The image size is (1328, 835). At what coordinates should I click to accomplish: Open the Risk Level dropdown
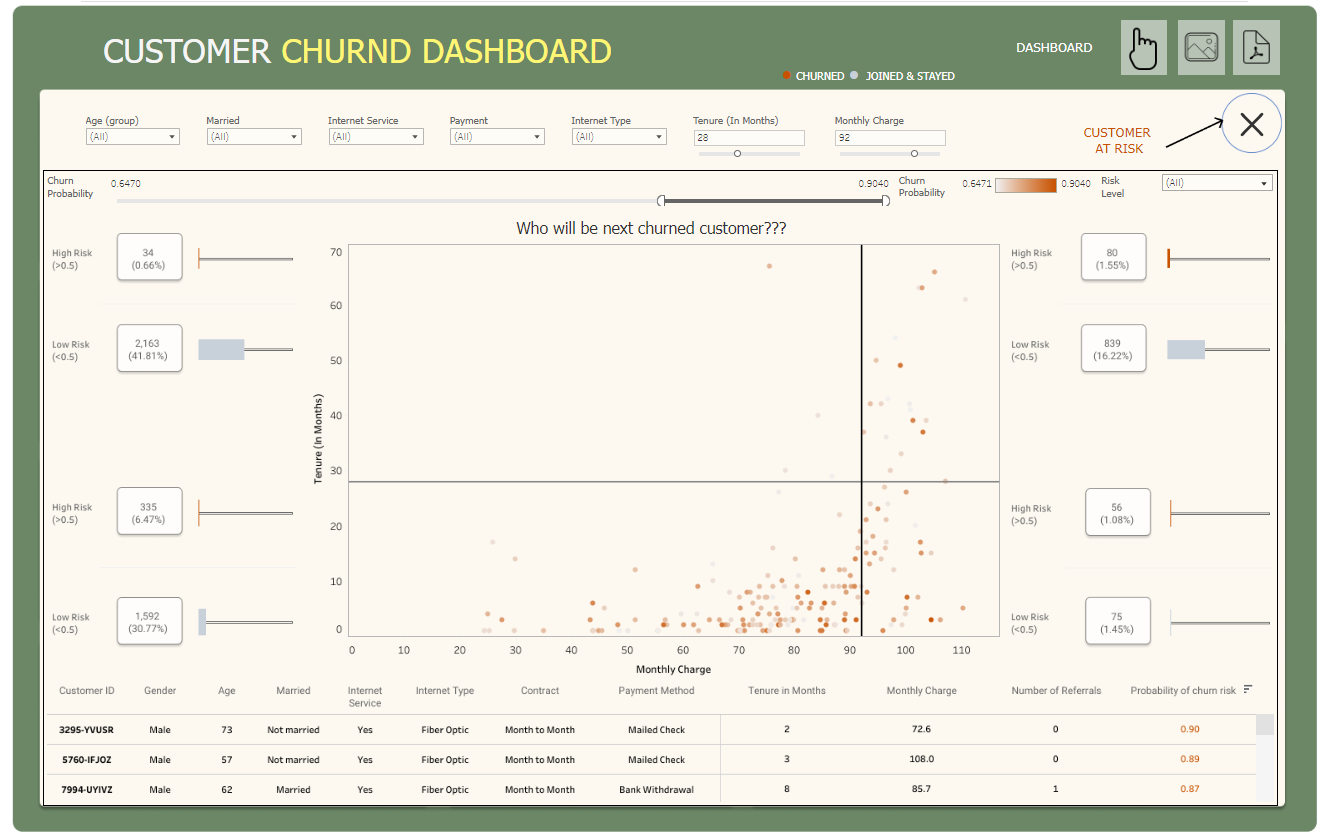click(x=1217, y=183)
